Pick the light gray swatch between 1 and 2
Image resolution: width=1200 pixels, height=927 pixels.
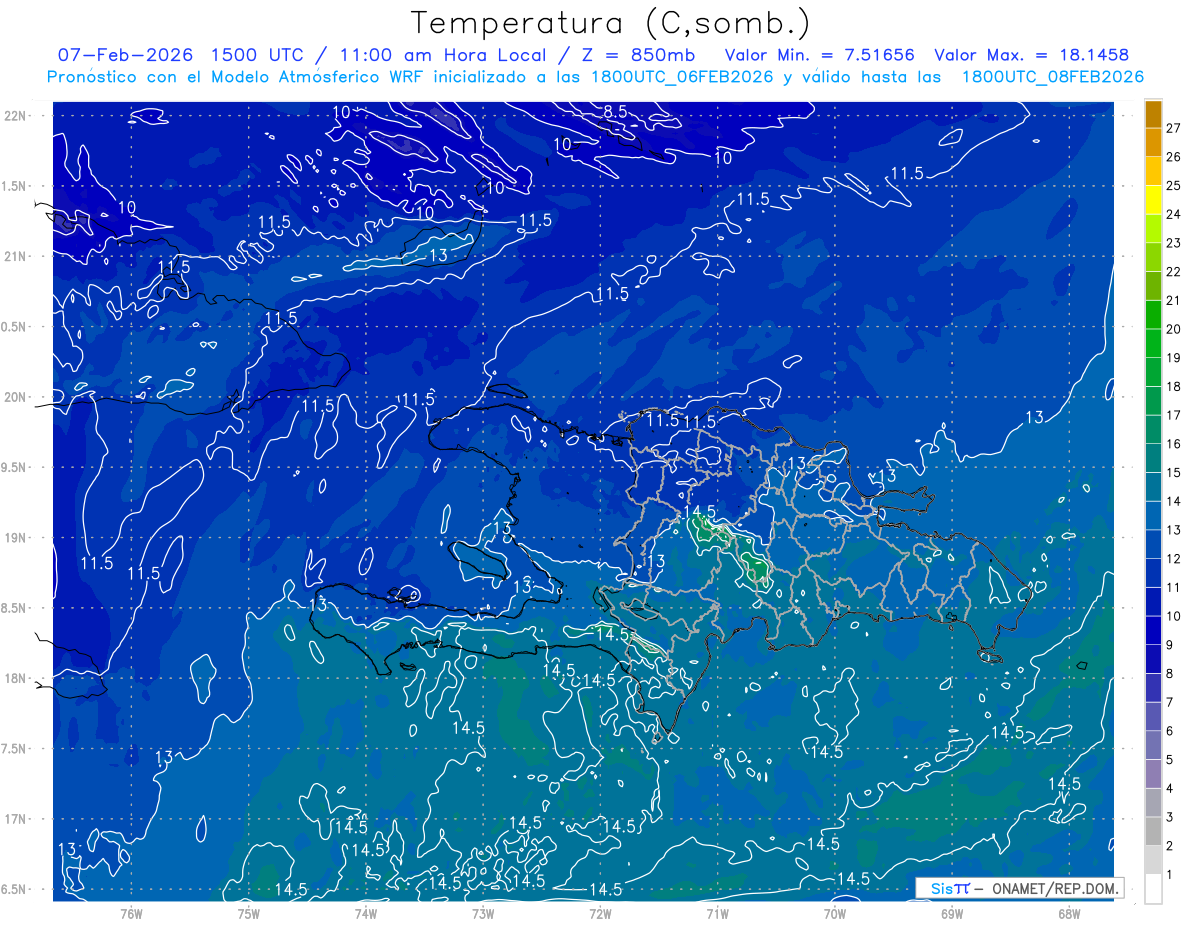(1153, 860)
